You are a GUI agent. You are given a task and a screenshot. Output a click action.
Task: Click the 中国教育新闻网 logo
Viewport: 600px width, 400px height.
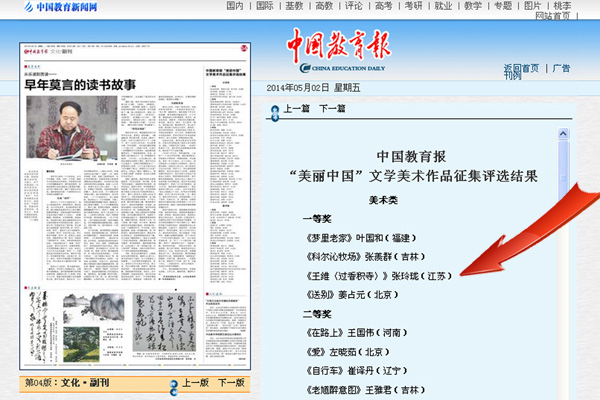[x=61, y=7]
